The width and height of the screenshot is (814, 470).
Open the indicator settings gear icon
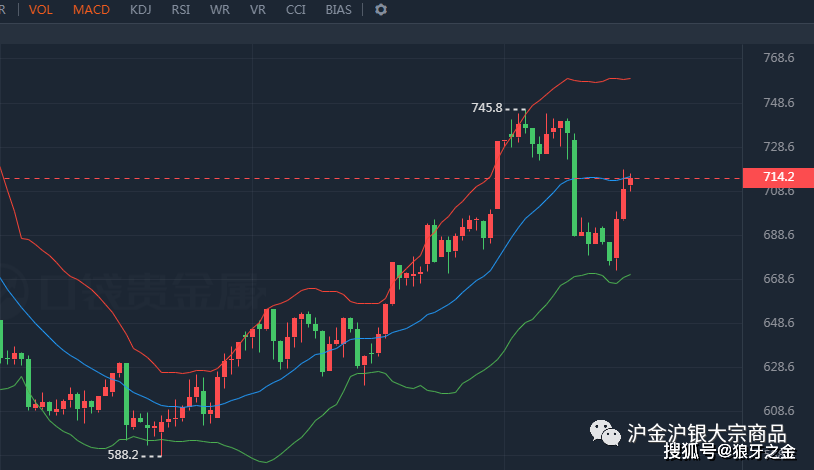(381, 10)
